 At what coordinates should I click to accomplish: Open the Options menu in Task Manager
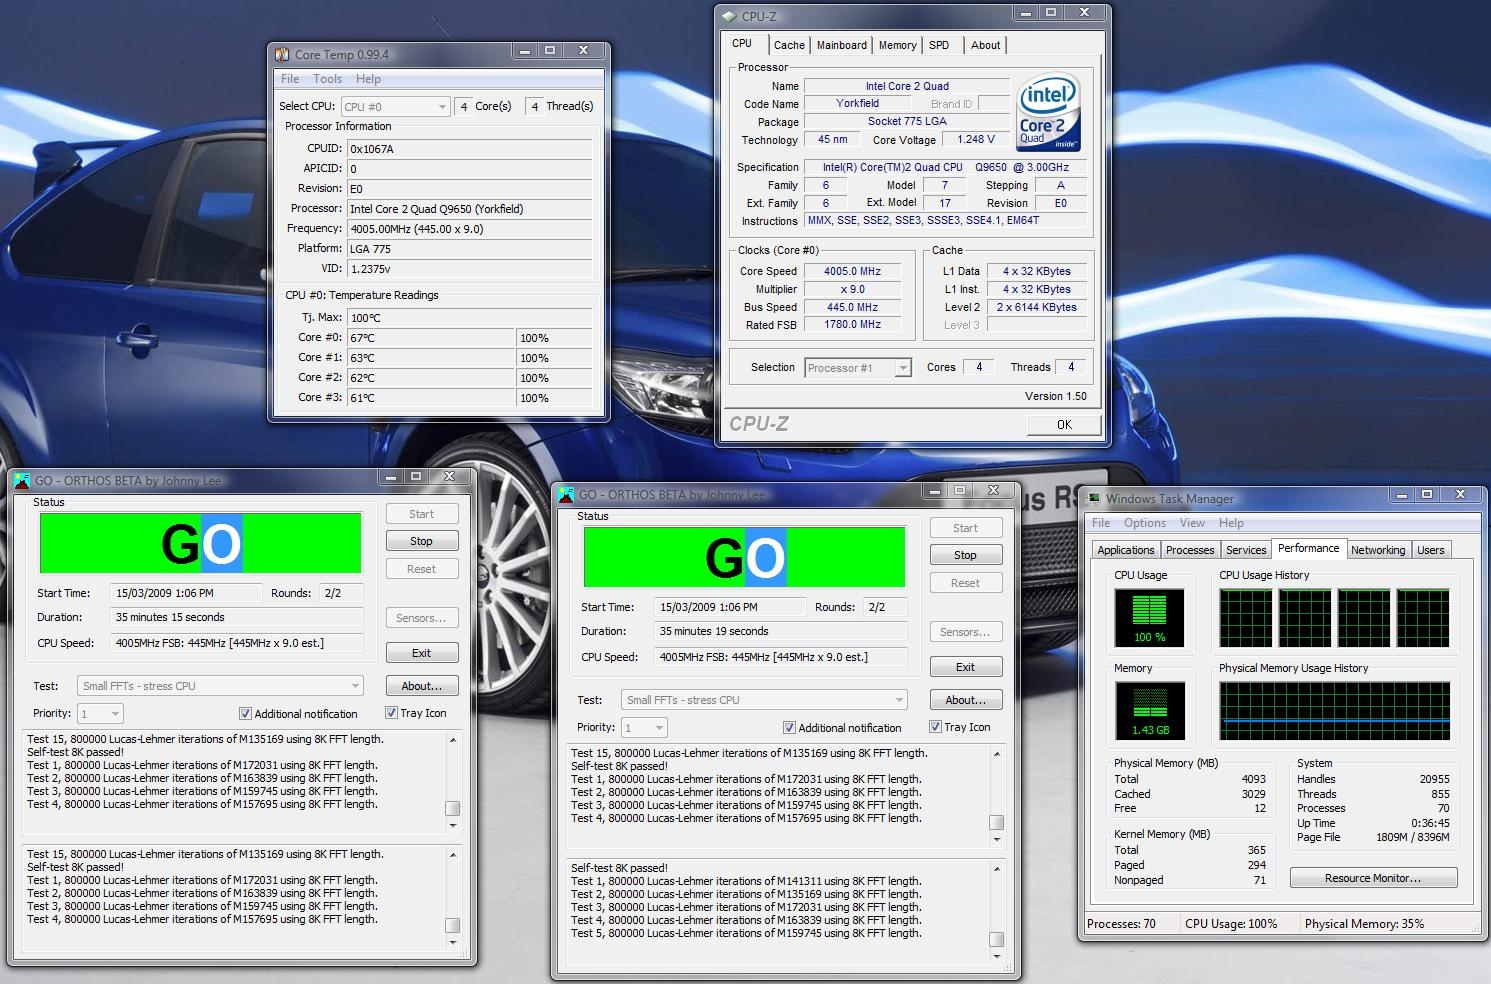tap(1145, 523)
